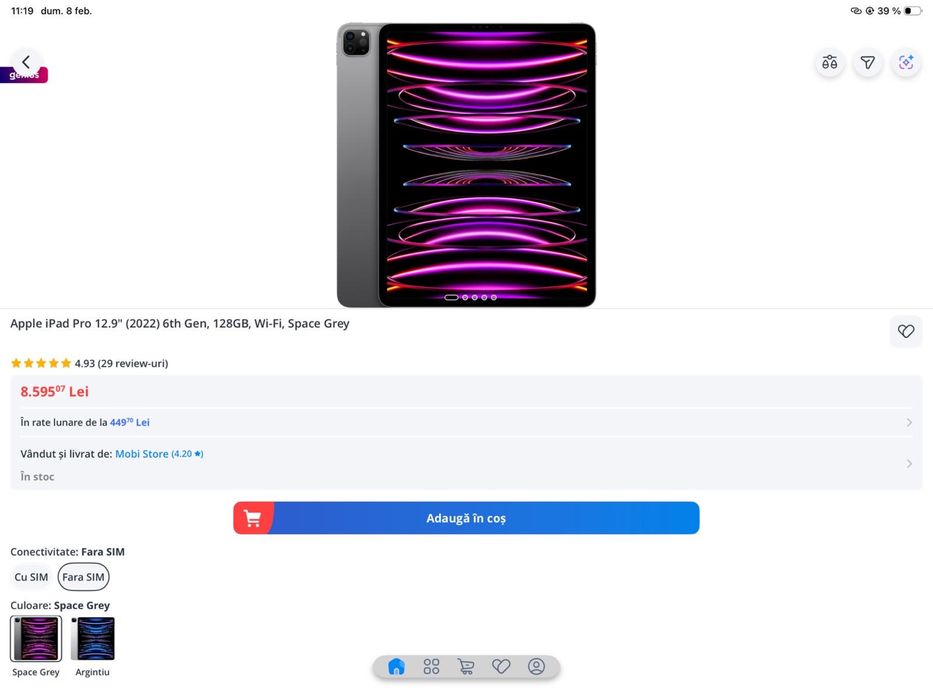Choose Space Grey color swatch
The height and width of the screenshot is (699, 933).
36,639
